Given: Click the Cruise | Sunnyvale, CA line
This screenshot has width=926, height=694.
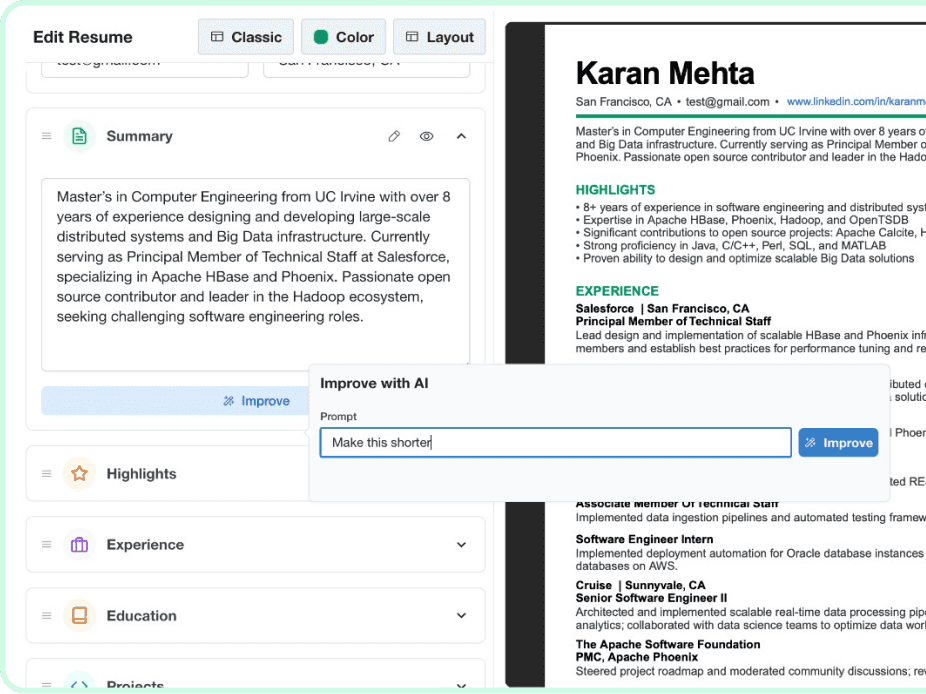Looking at the screenshot, I should [x=641, y=585].
